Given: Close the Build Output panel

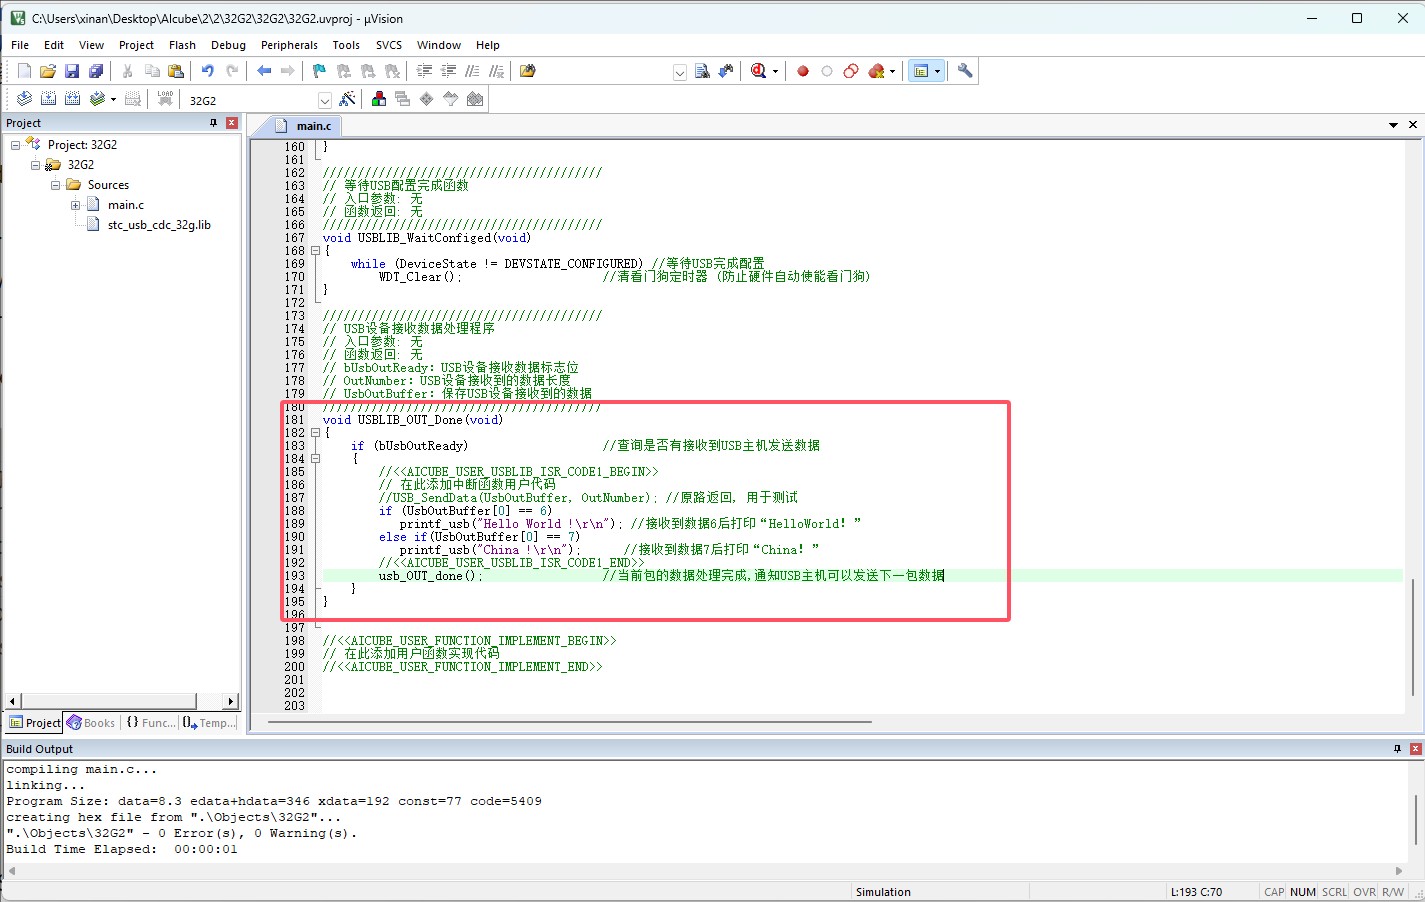Looking at the screenshot, I should click(x=1416, y=749).
